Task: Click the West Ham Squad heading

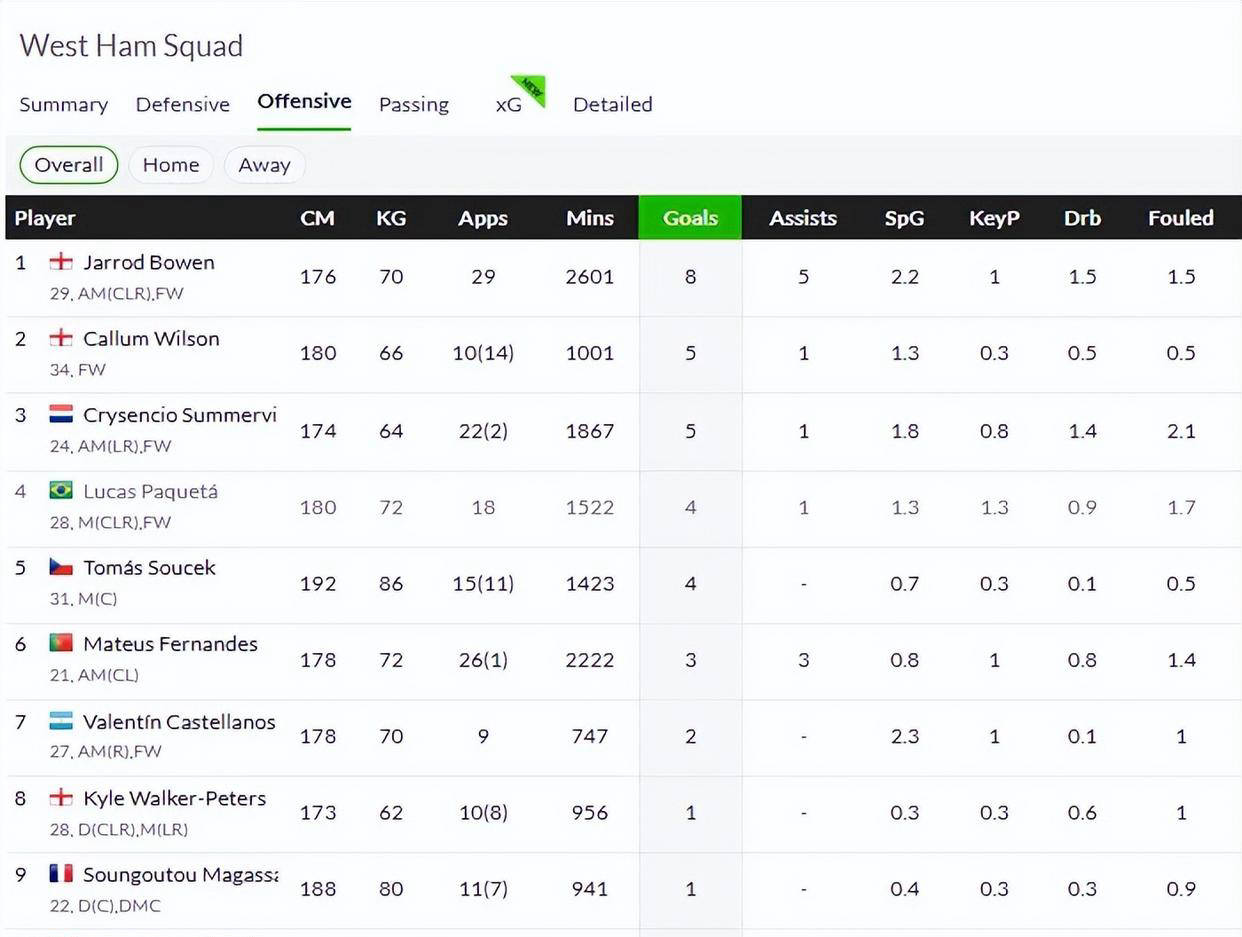Action: [x=131, y=46]
